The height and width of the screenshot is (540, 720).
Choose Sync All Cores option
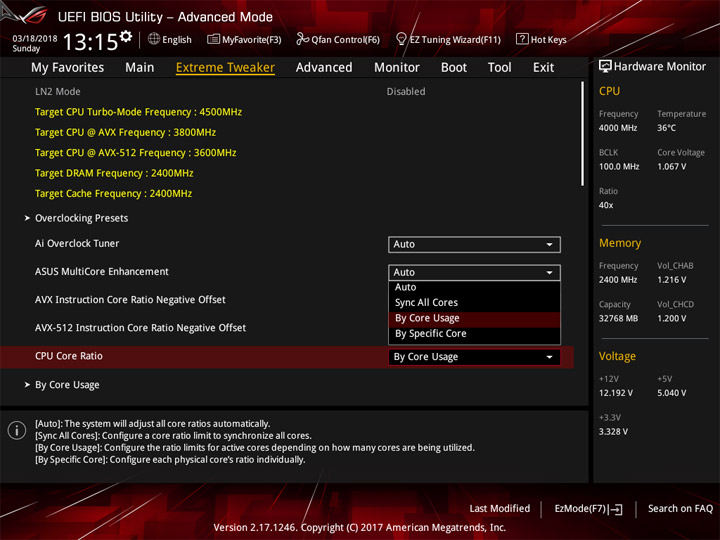[x=474, y=303]
